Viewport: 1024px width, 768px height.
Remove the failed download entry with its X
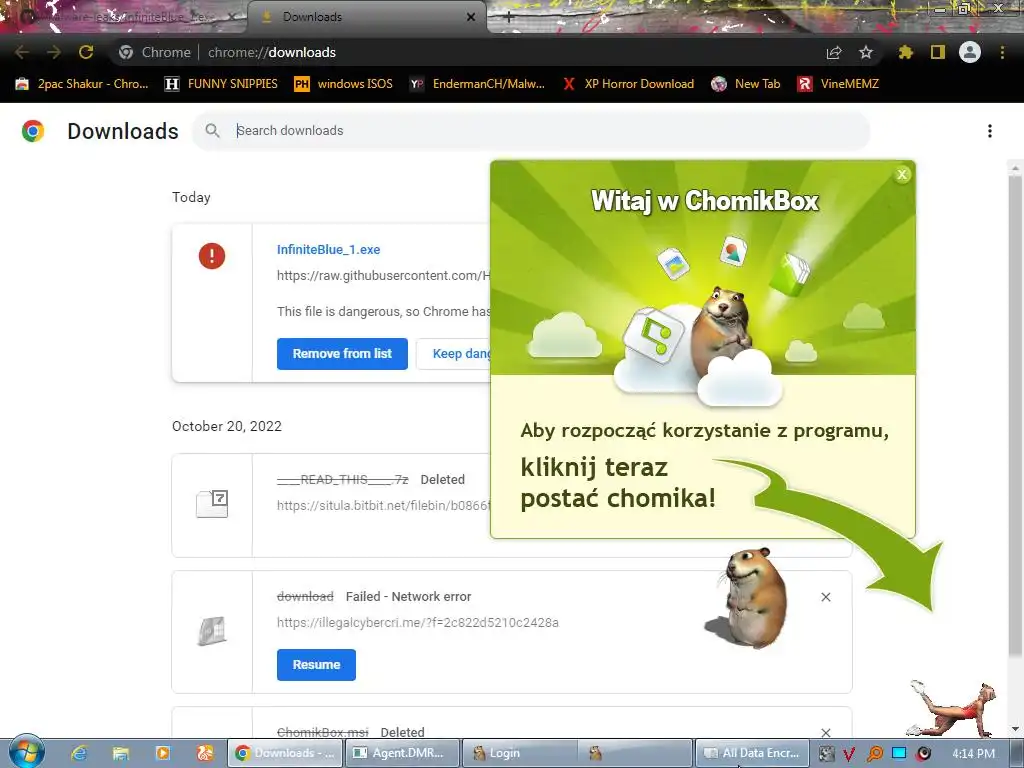point(826,597)
